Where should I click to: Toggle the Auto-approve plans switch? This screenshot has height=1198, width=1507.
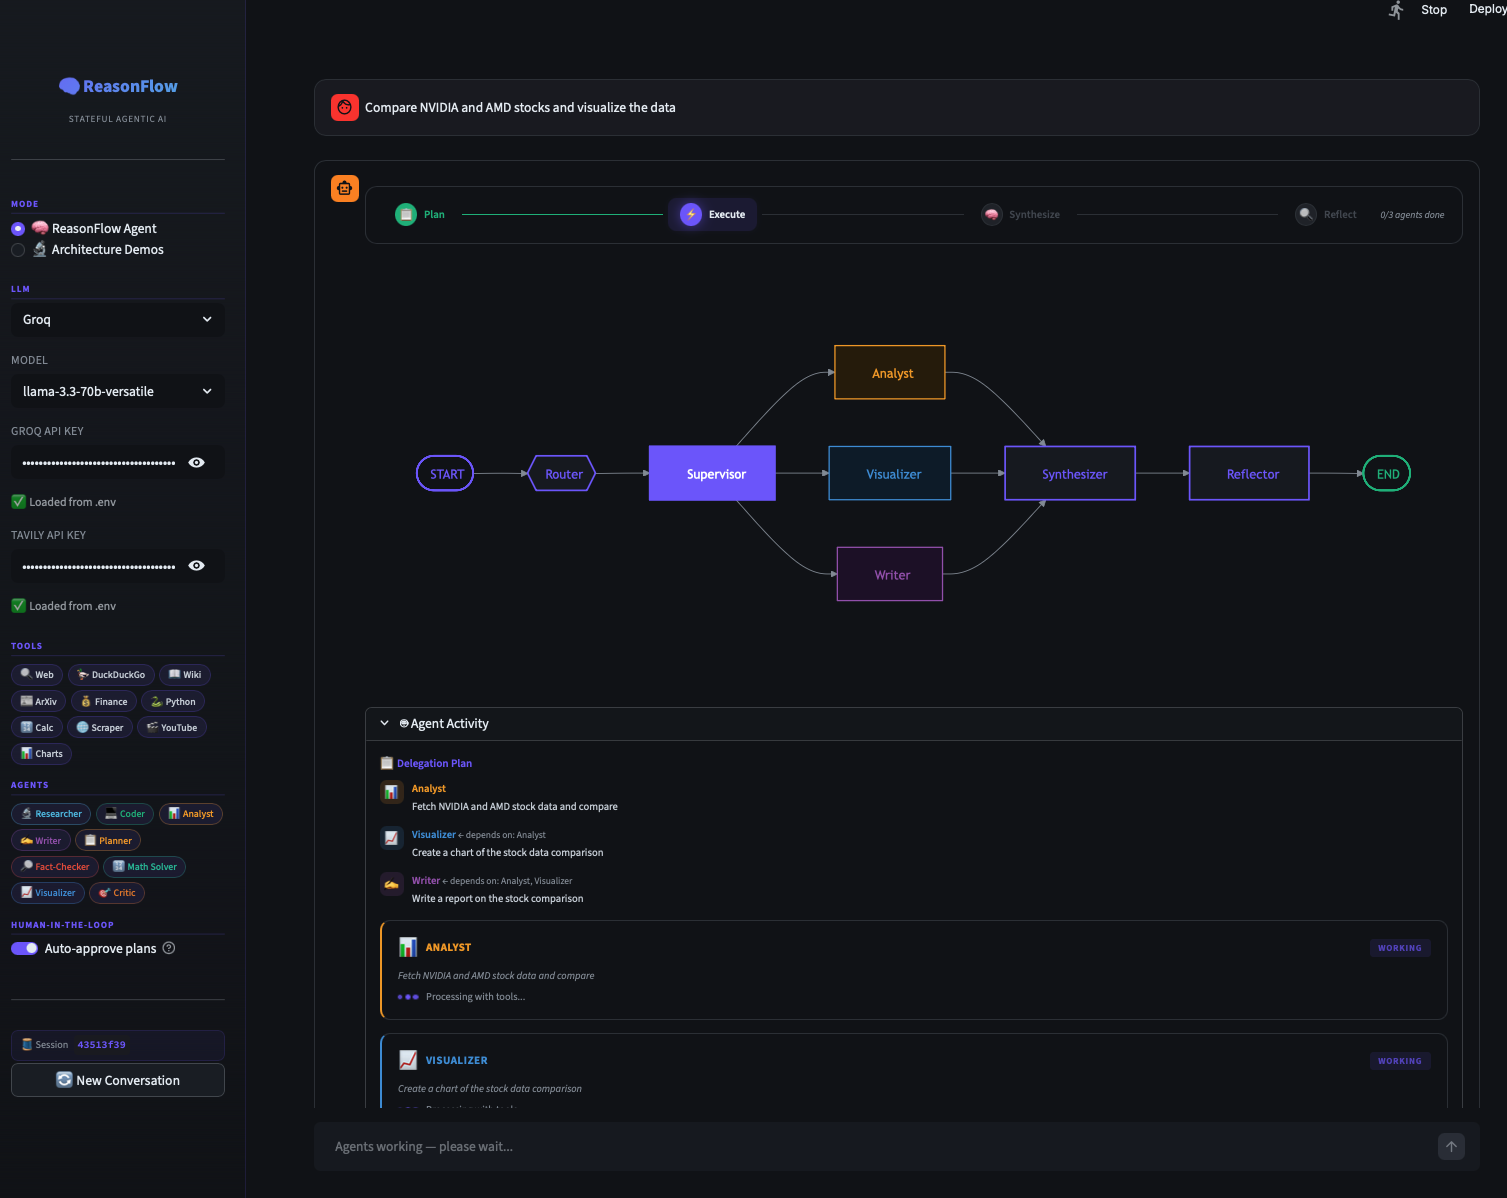25,949
